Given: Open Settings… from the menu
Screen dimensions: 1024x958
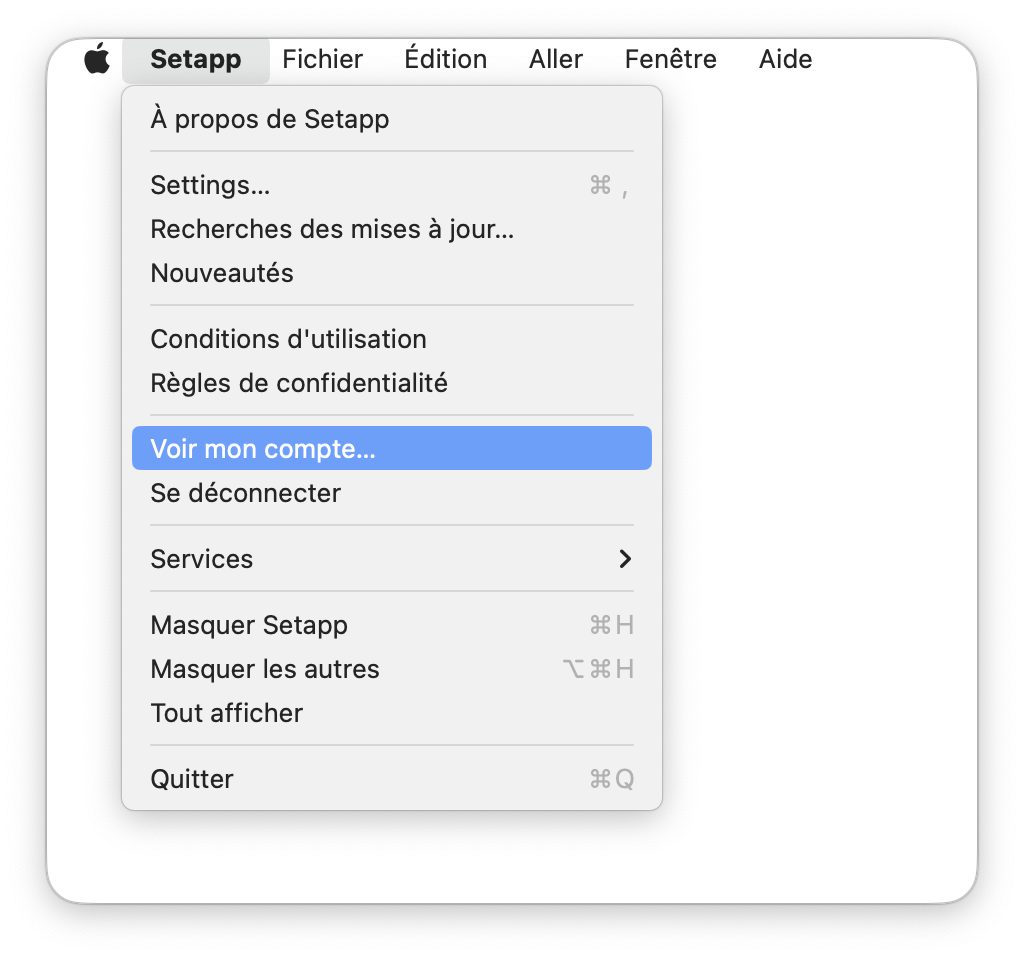Looking at the screenshot, I should point(392,185).
